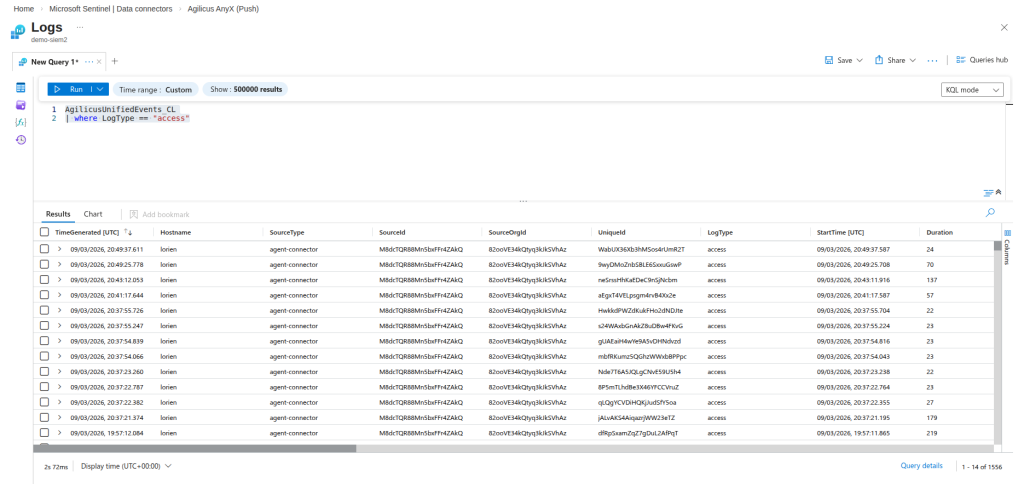Open toolbar more options ellipsis
This screenshot has width=1024, height=484.
[933, 60]
